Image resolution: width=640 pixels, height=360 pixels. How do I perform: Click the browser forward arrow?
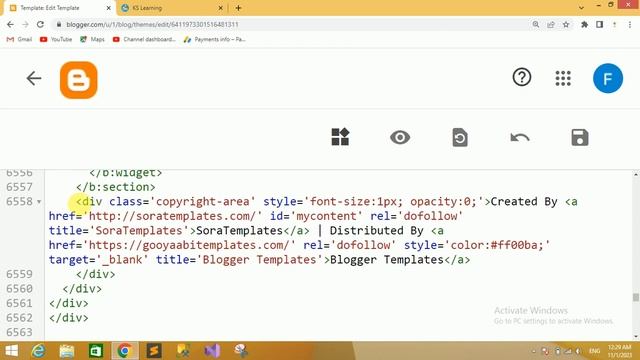click(x=25, y=24)
